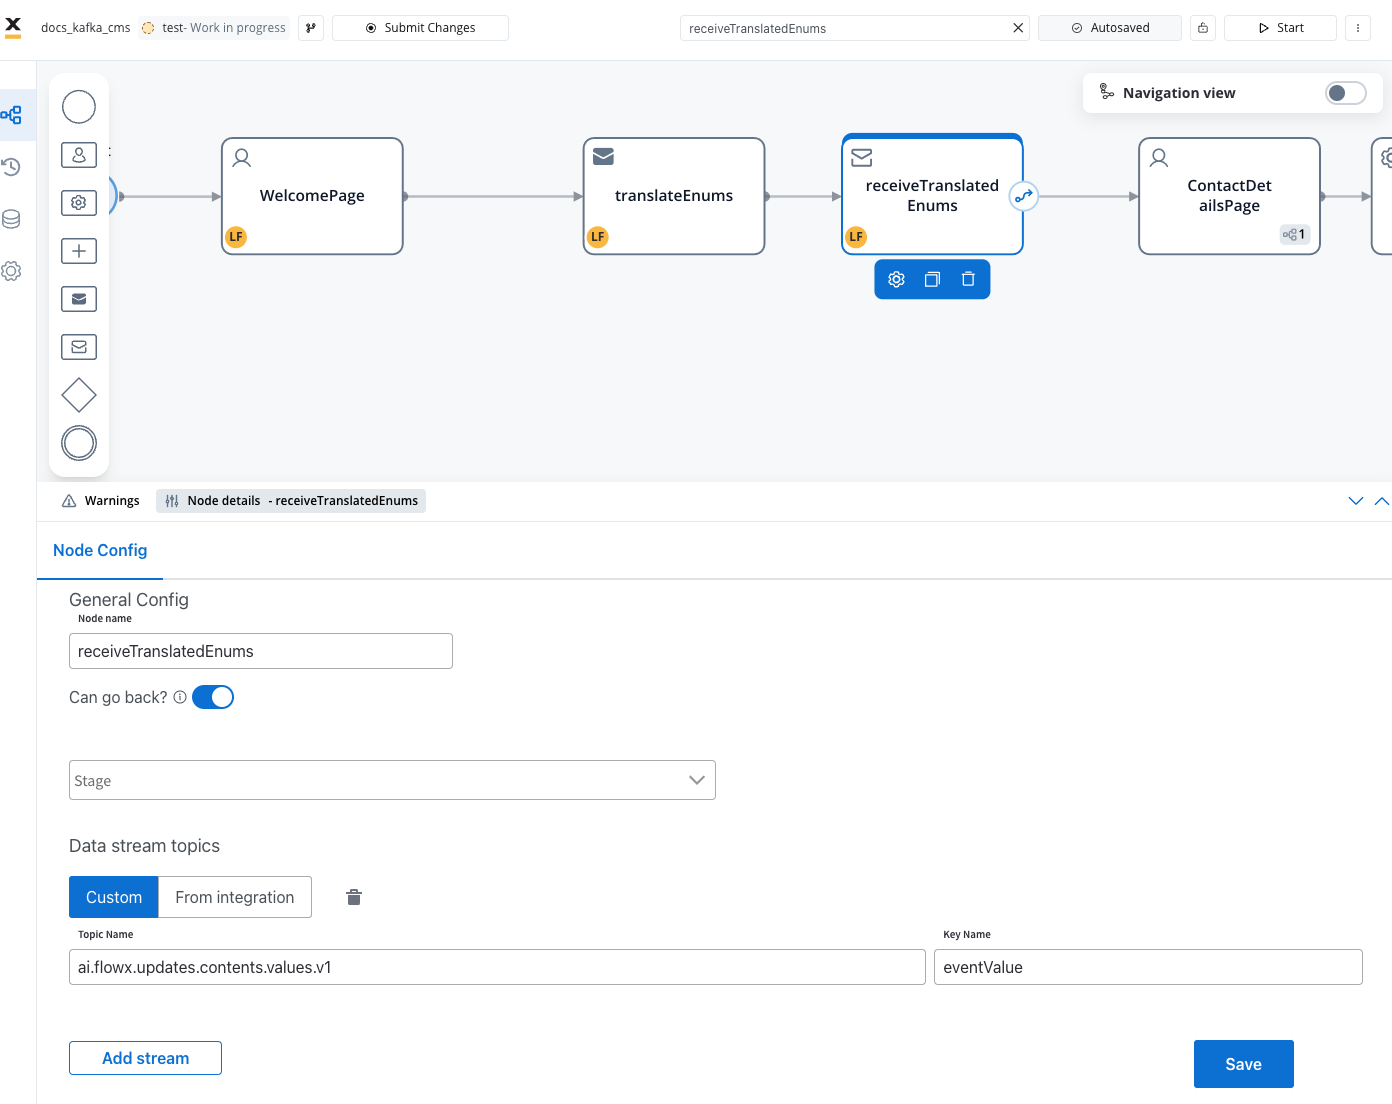1392x1104 pixels.
Task: Open the Node Config tab
Action: pos(100,551)
